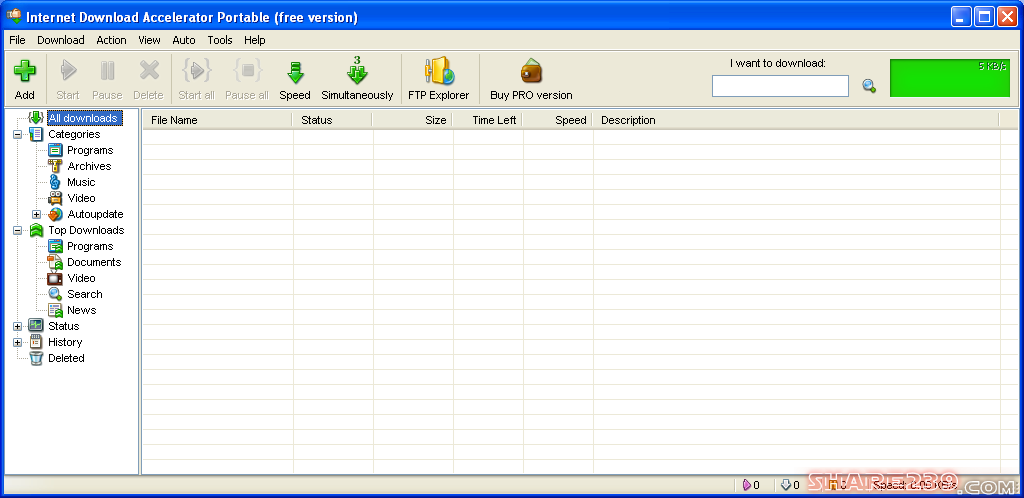Minimize the Internet Download Accelerator window
Screen dimensions: 1024x498
pyautogui.click(x=961, y=17)
